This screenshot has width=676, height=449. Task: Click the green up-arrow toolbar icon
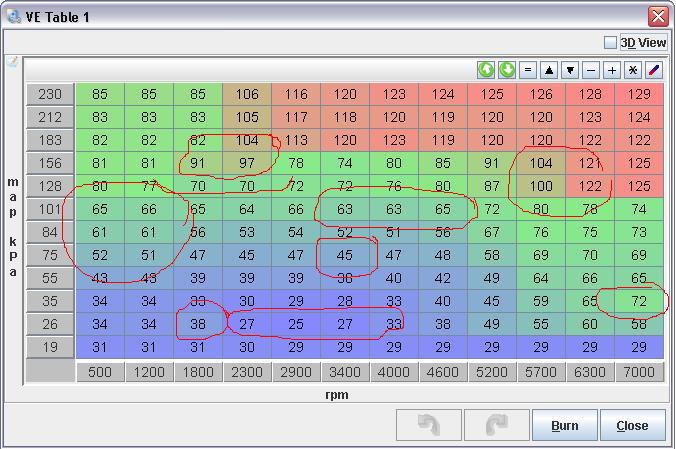pyautogui.click(x=486, y=70)
